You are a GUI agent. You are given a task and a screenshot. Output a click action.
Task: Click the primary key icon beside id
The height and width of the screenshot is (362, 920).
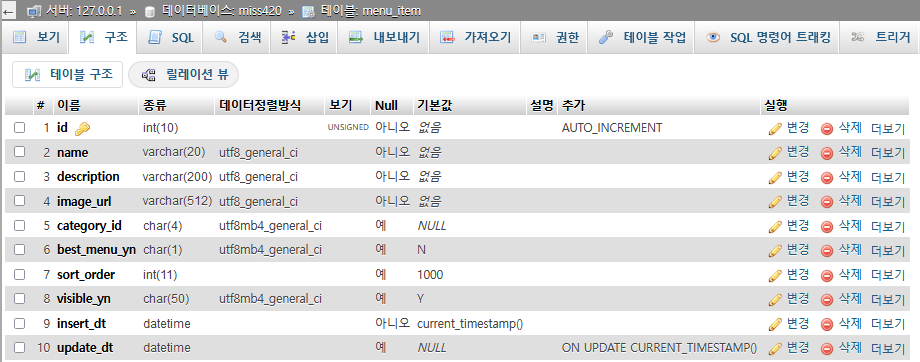click(82, 128)
